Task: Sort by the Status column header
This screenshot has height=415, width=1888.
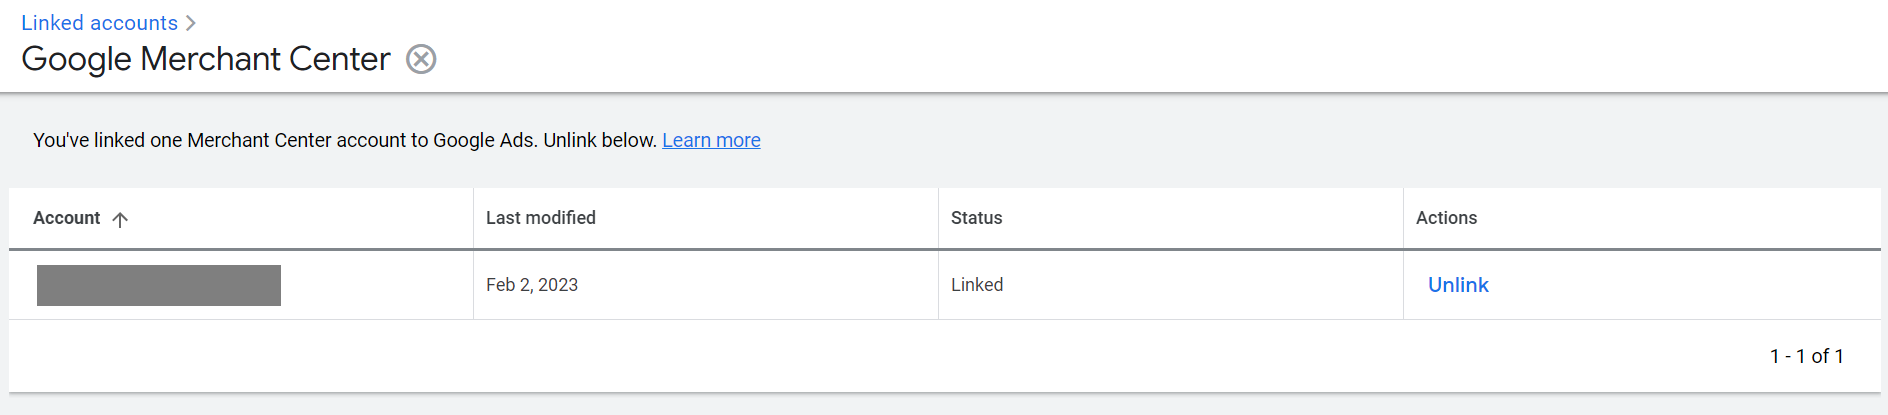Action: coord(976,218)
